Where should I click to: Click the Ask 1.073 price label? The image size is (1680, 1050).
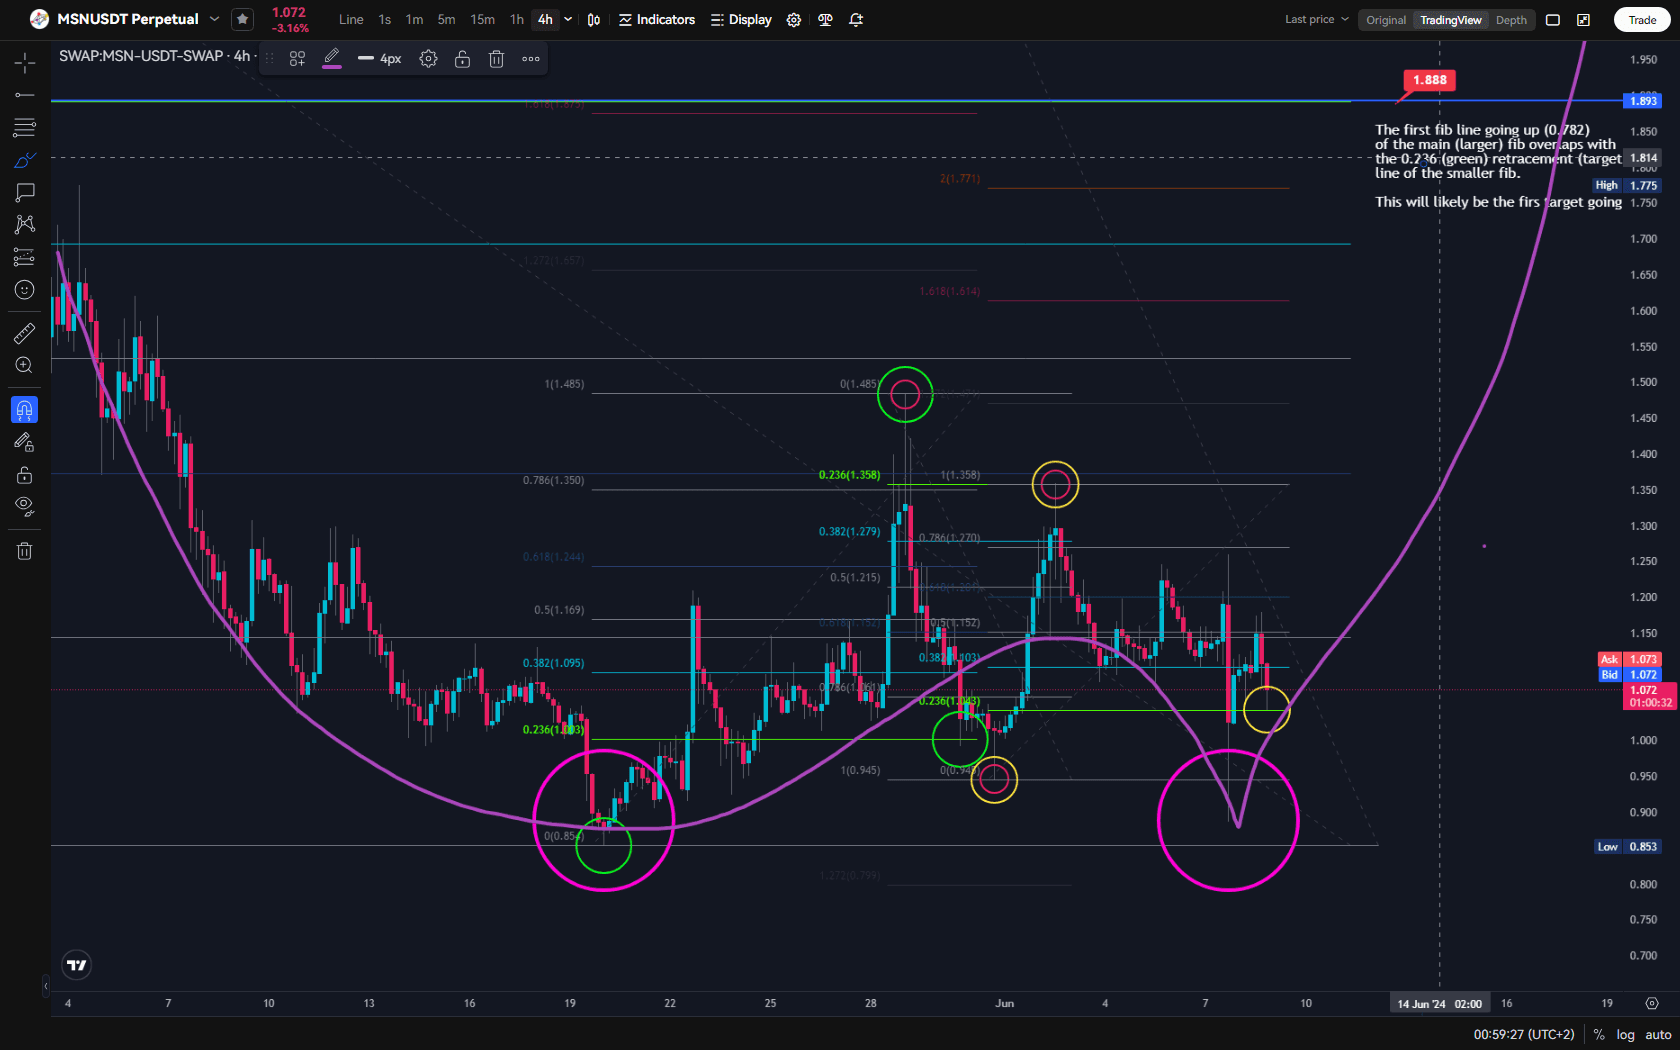1630,659
